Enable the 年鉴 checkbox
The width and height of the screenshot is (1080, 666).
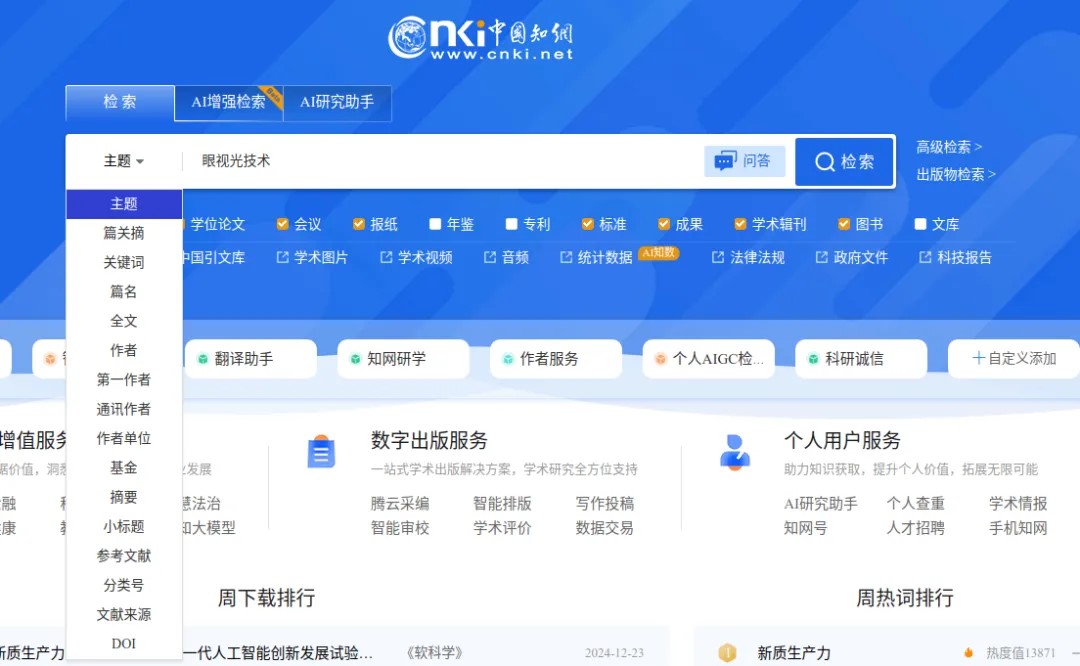(435, 224)
